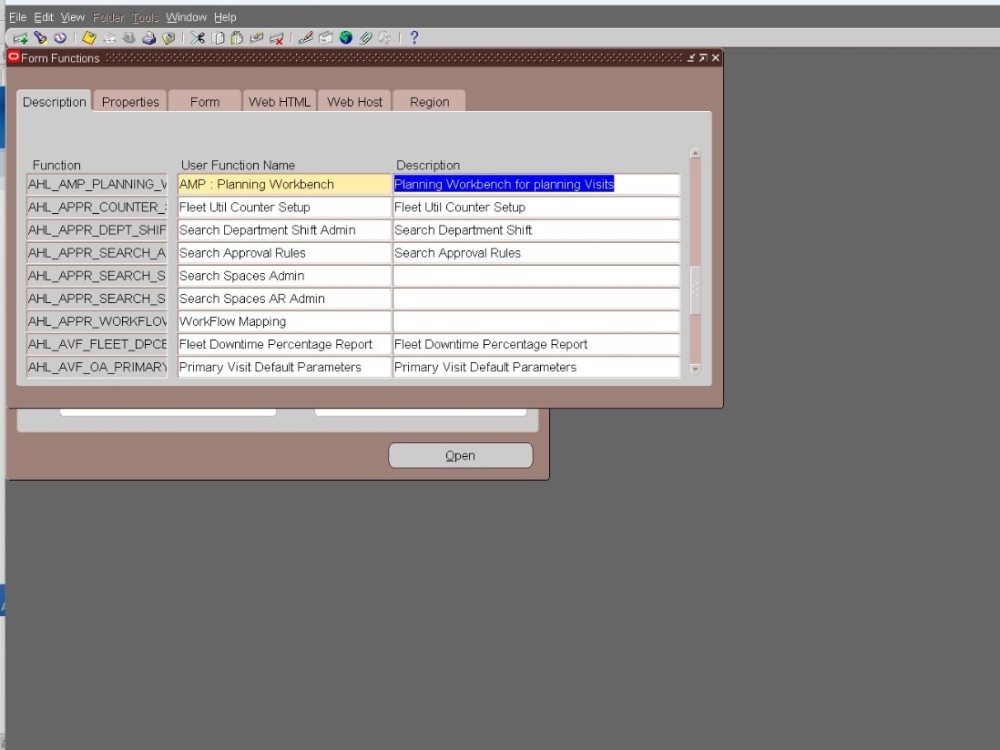The height and width of the screenshot is (750, 1000).
Task: Open Translations with the globe icon
Action: coord(346,38)
